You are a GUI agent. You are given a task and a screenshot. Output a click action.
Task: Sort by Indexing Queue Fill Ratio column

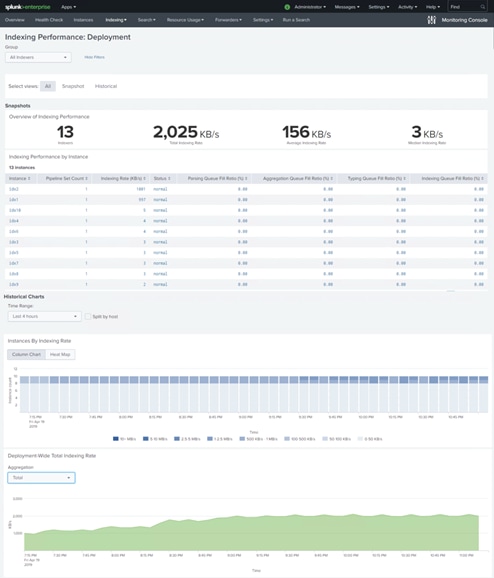(452, 178)
